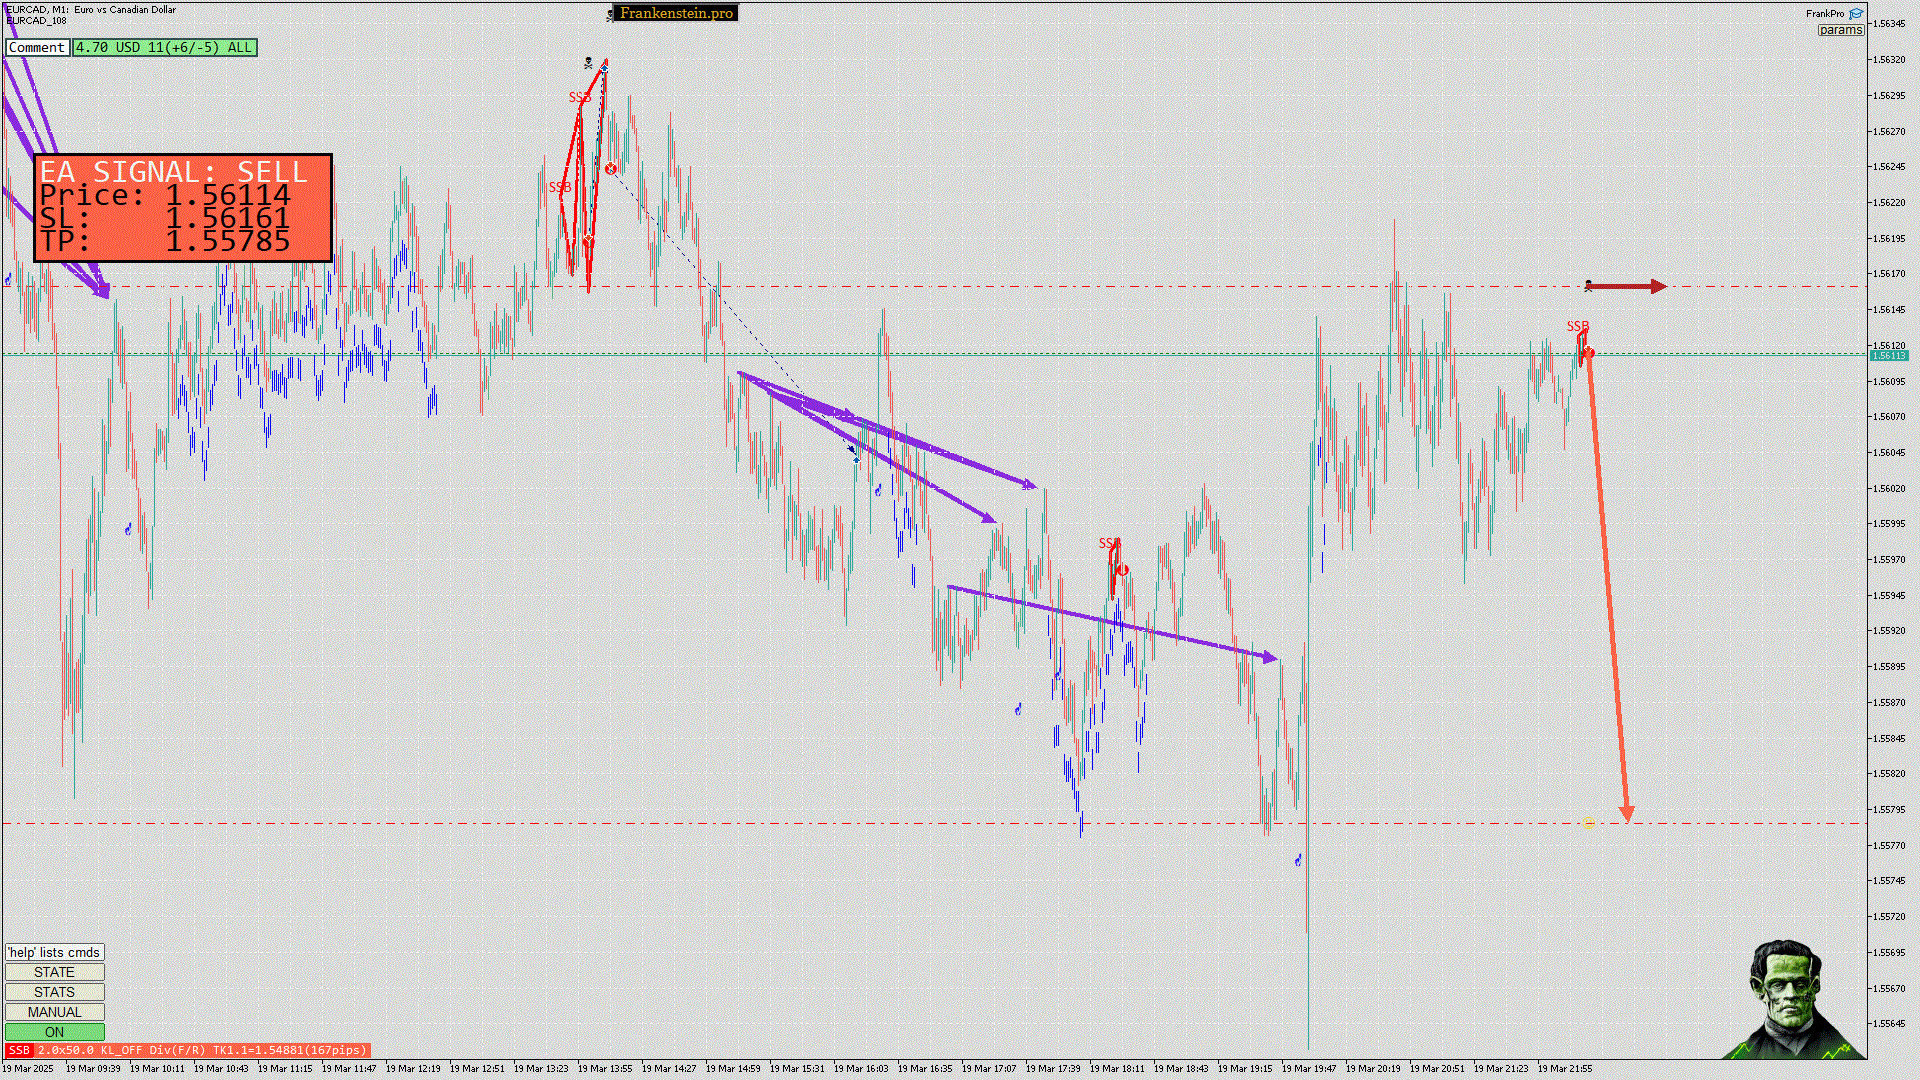
Task: Click the 'help' lists cmds input field
Action: pyautogui.click(x=54, y=952)
